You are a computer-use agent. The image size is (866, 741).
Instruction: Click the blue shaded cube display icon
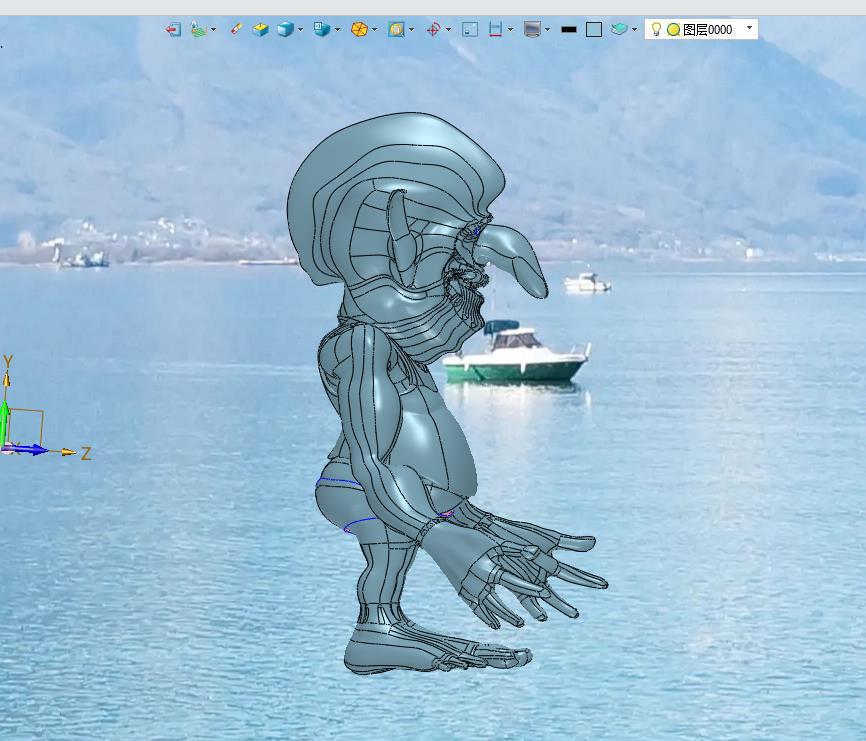(286, 29)
